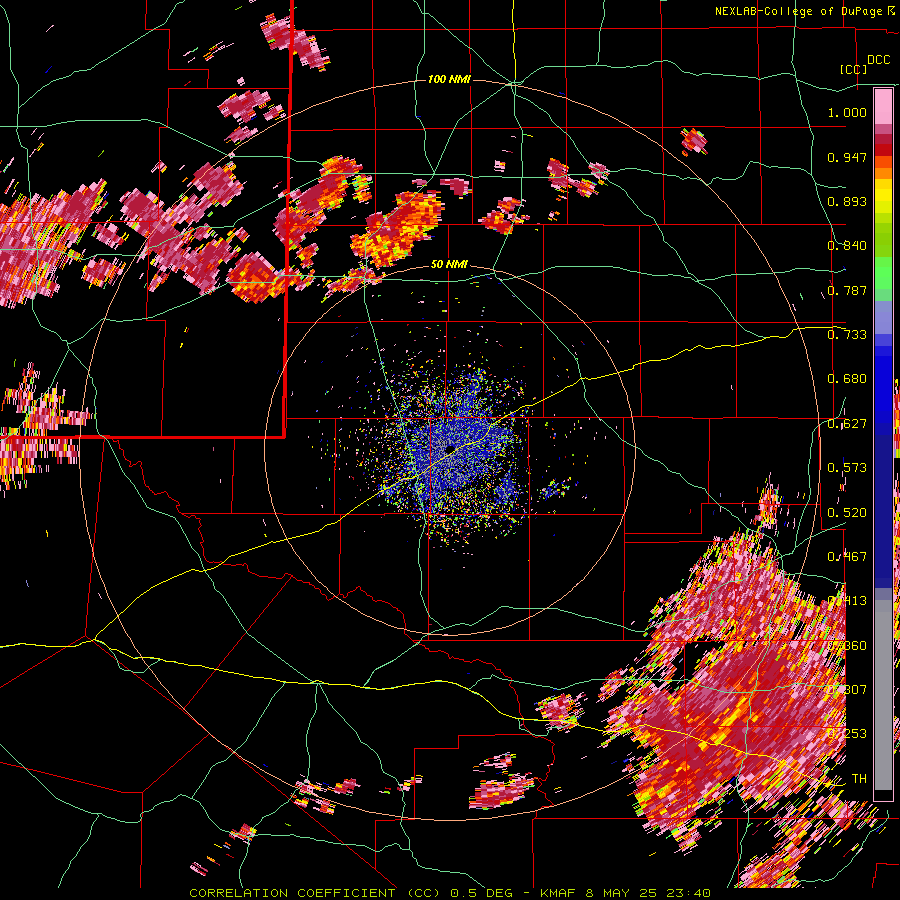
Task: Click the [CC] product label
Action: [x=854, y=69]
